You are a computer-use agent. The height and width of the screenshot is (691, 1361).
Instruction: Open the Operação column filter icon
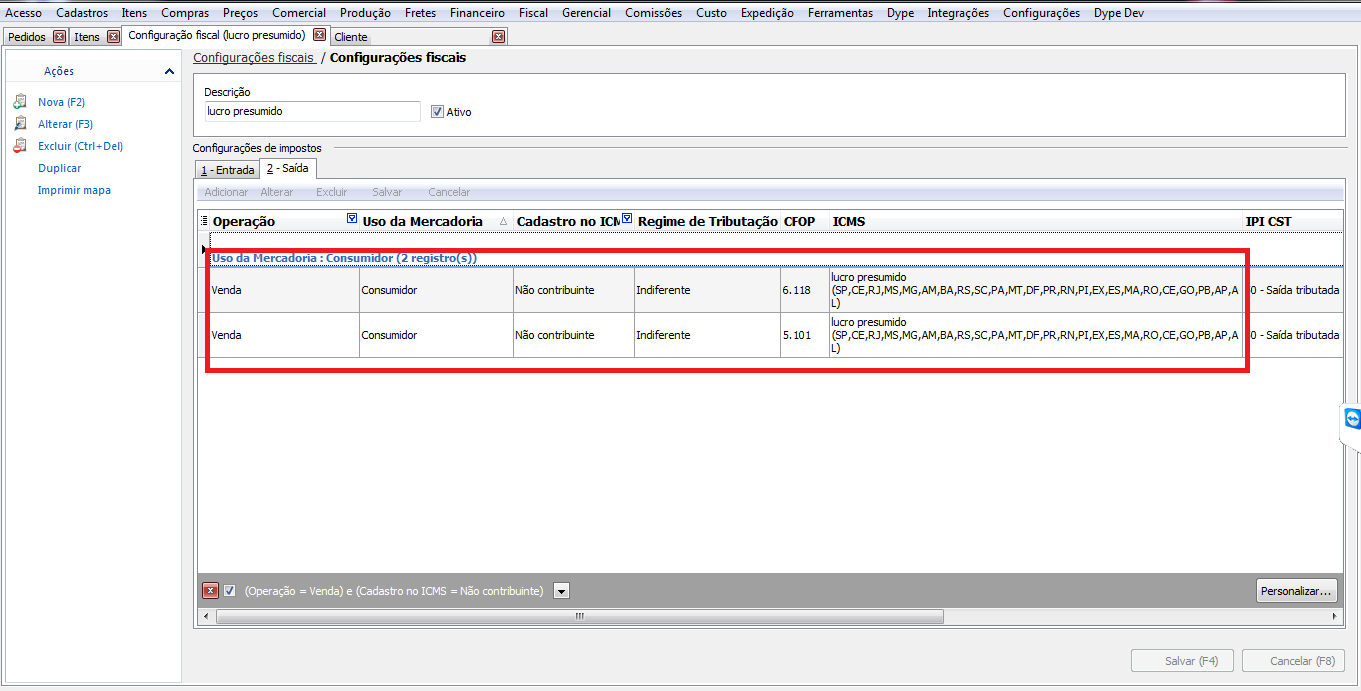(351, 219)
